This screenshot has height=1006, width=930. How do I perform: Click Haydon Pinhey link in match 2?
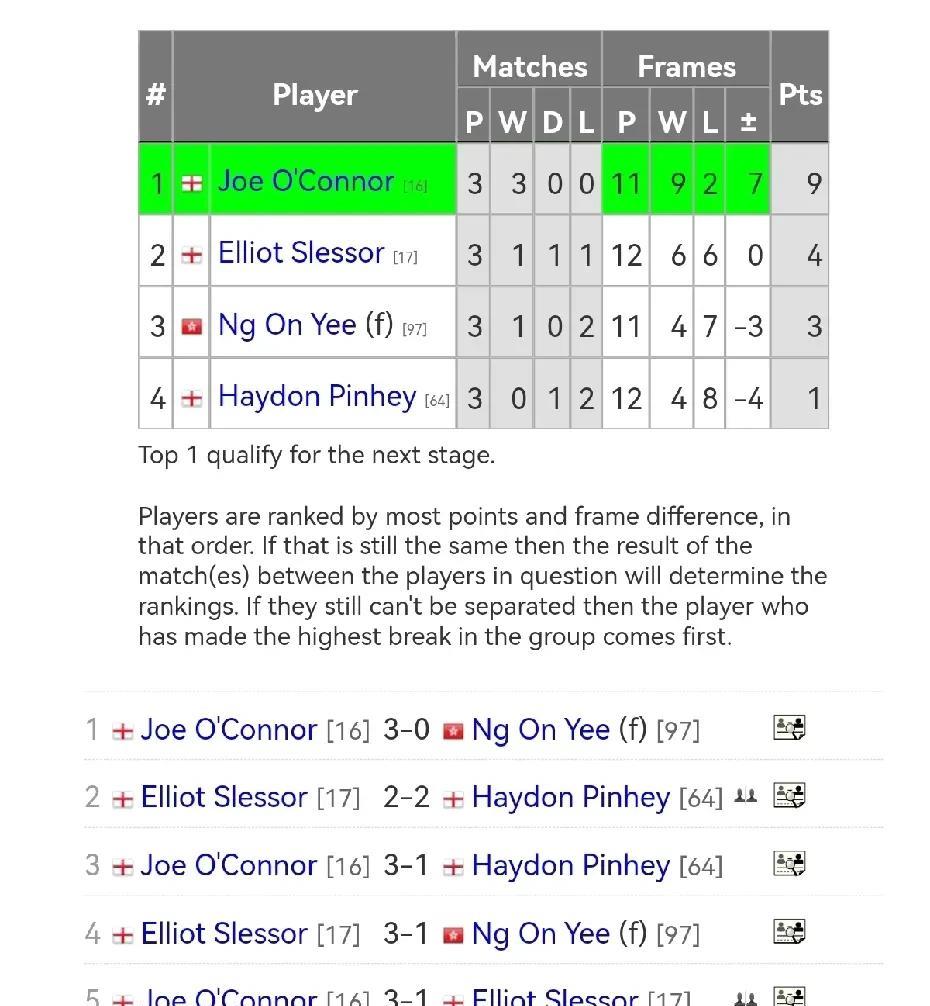tap(570, 797)
